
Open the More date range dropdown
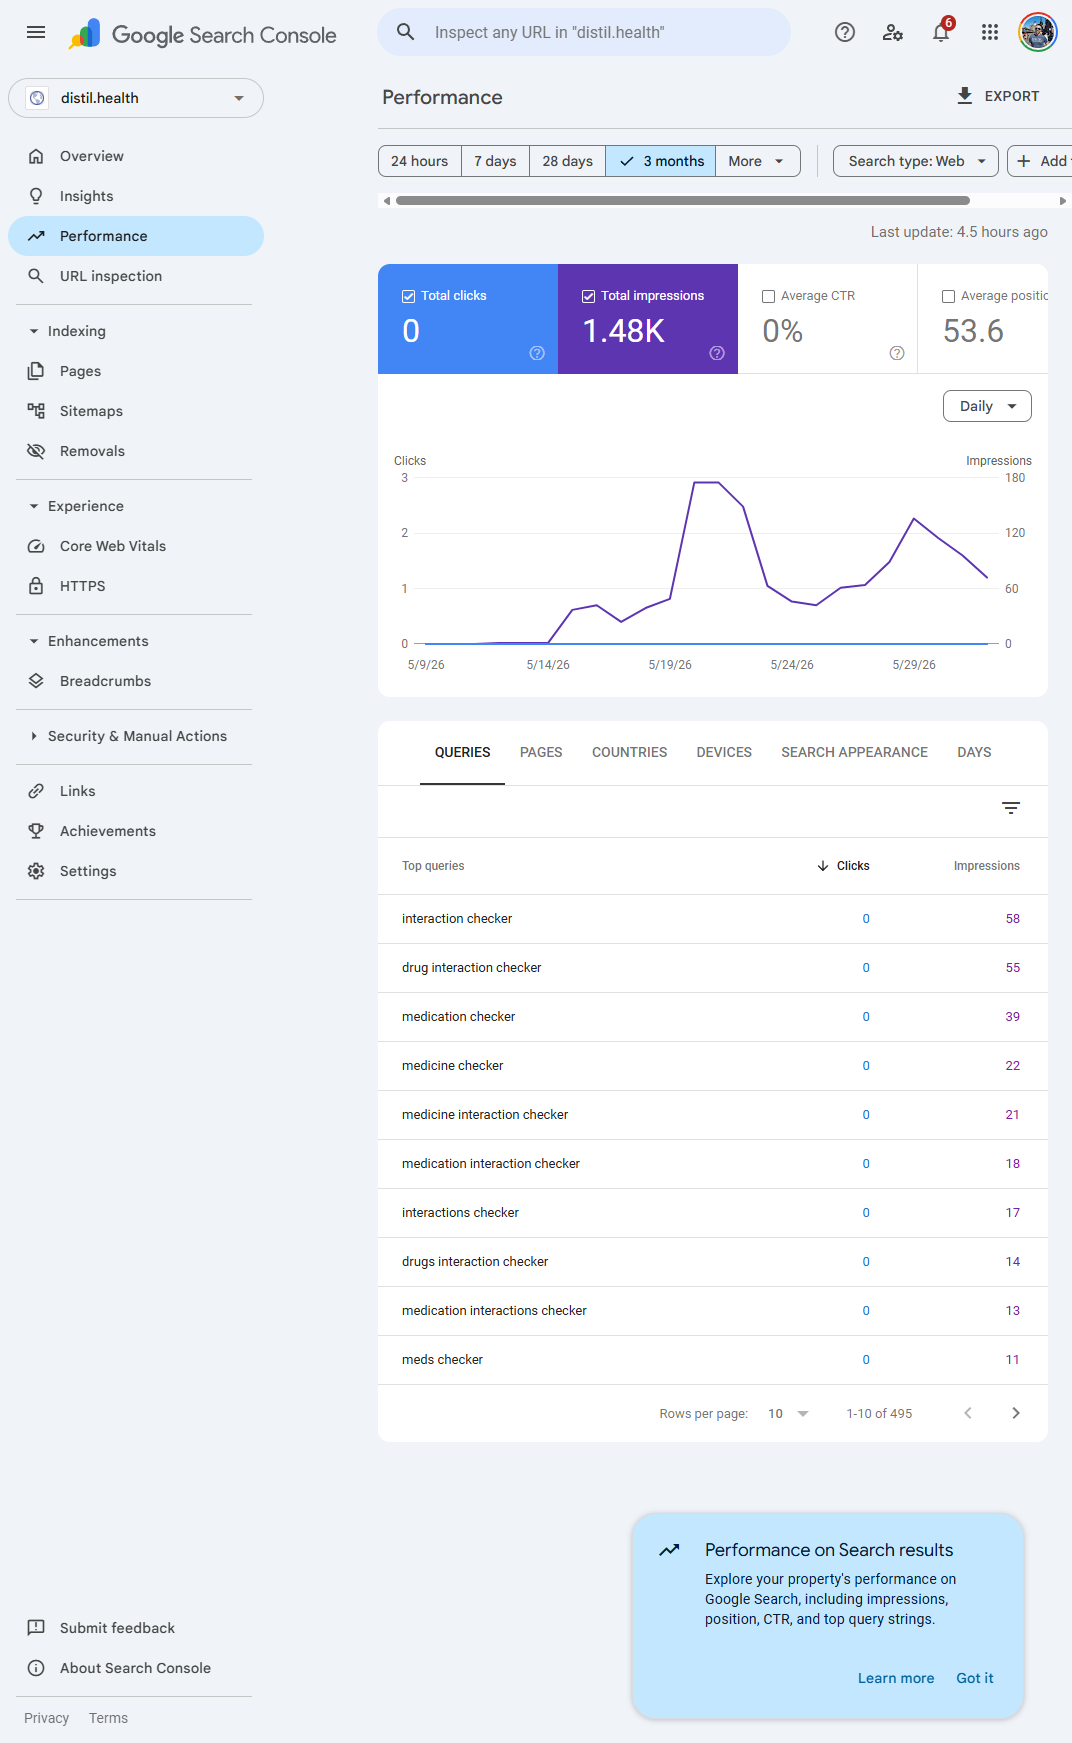click(757, 161)
